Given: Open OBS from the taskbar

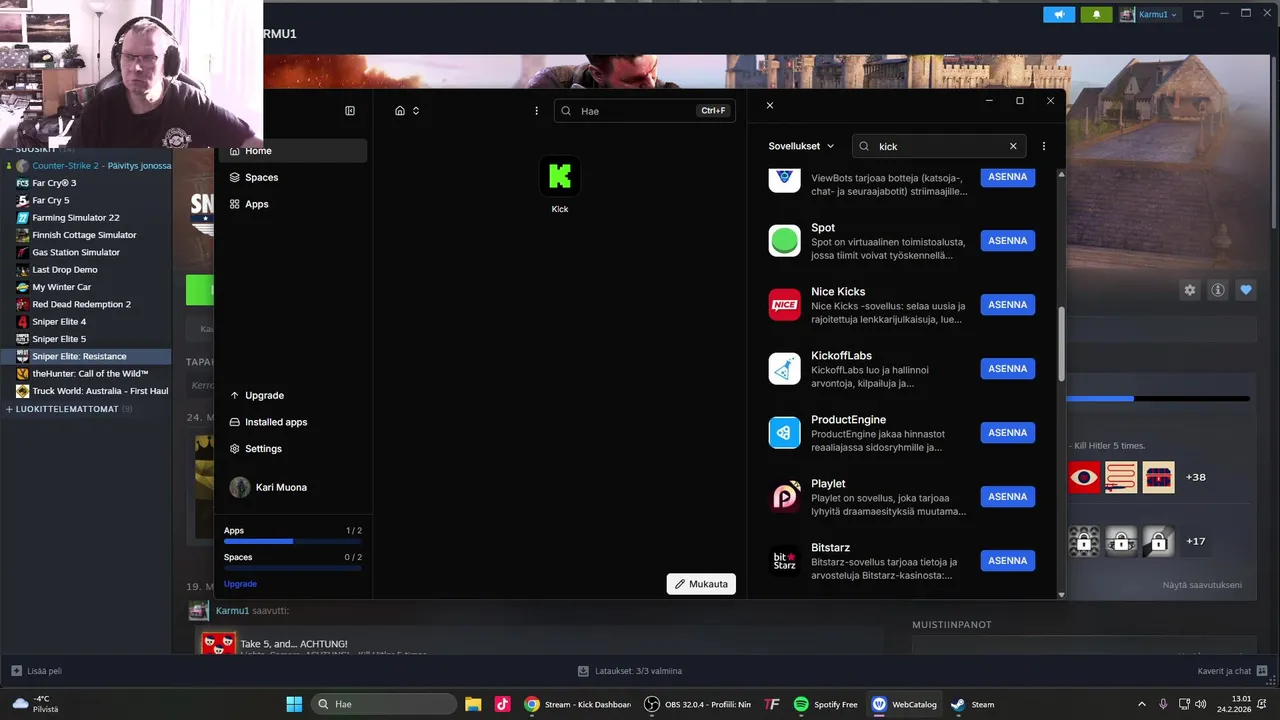Looking at the screenshot, I should pyautogui.click(x=697, y=704).
